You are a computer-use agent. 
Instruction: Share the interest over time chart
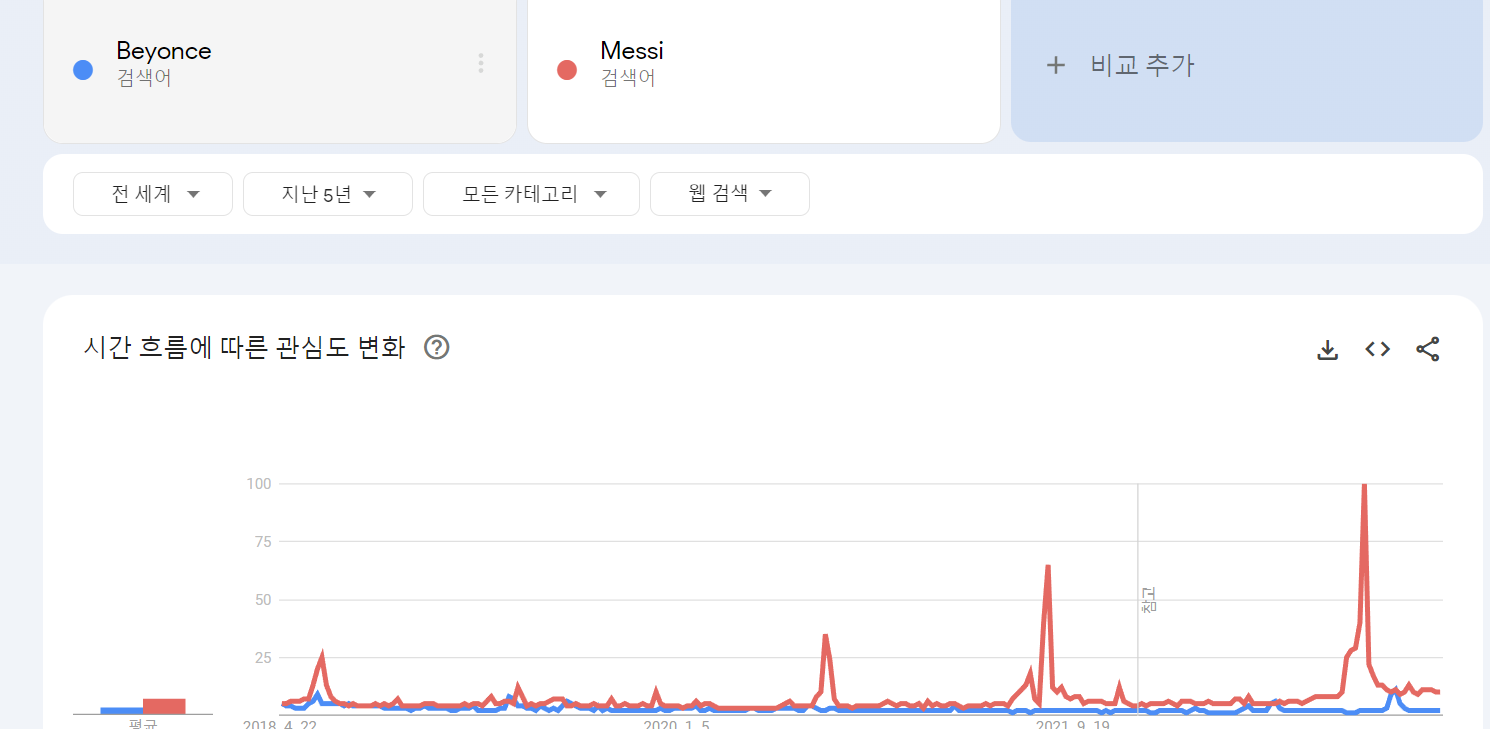coord(1428,349)
